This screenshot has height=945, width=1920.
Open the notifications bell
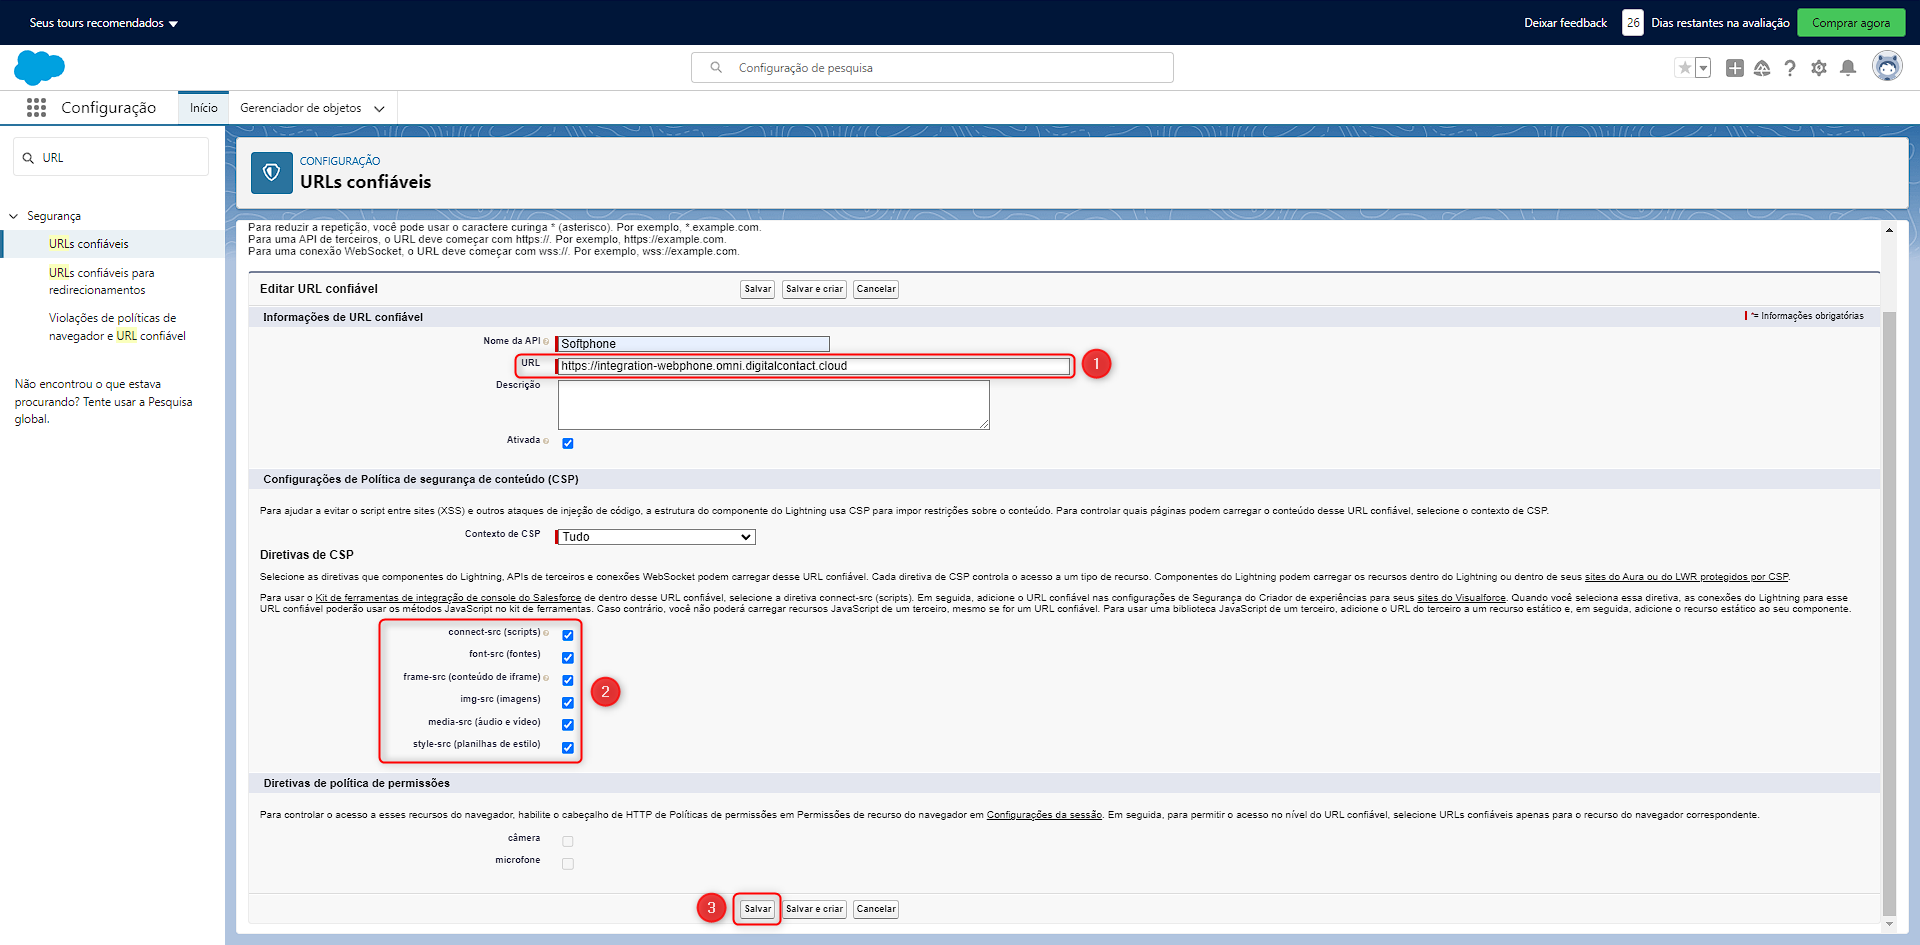click(x=1848, y=68)
